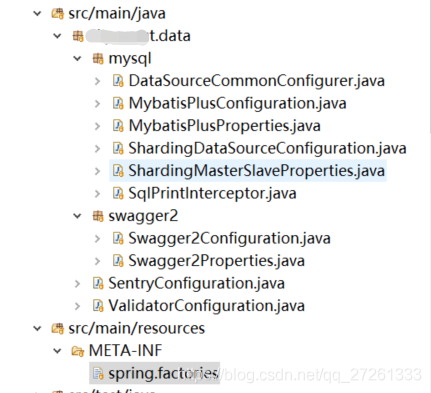The image size is (431, 393).
Task: Collapse the swagger2 package arrow
Action: pyautogui.click(x=77, y=216)
